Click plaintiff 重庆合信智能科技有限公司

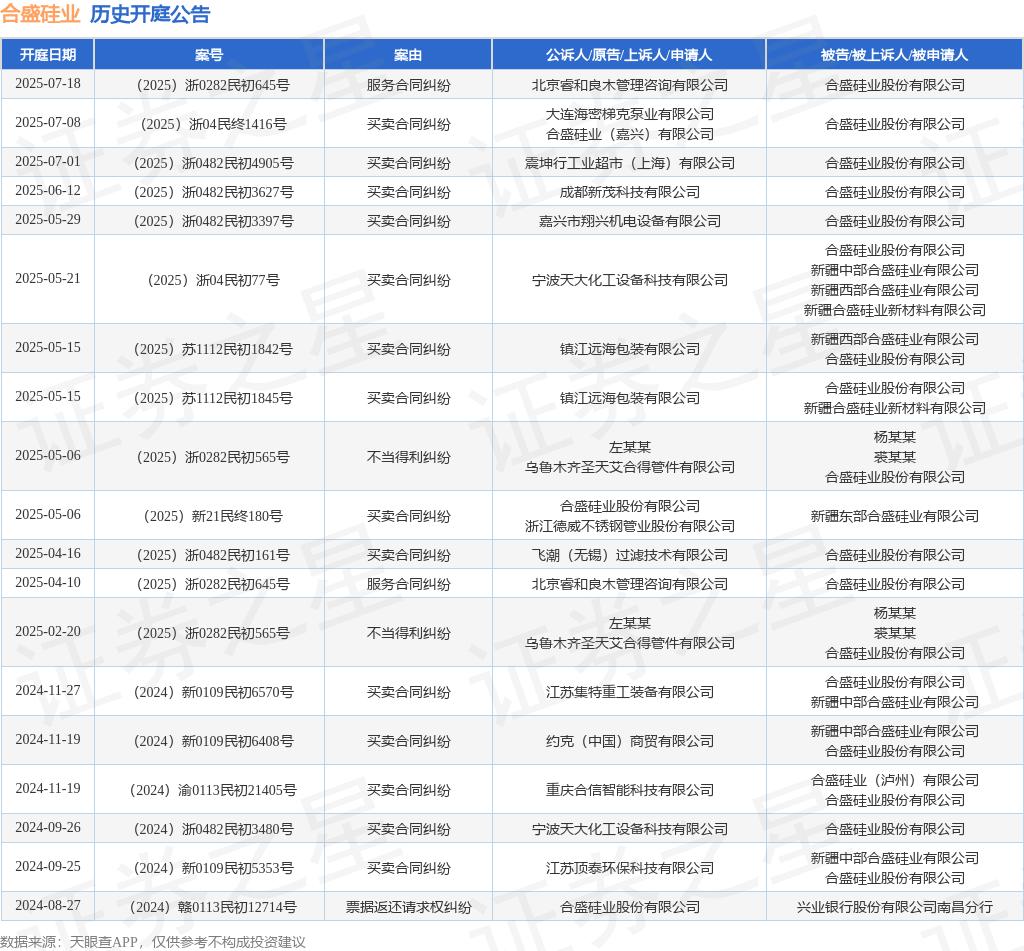(x=630, y=790)
